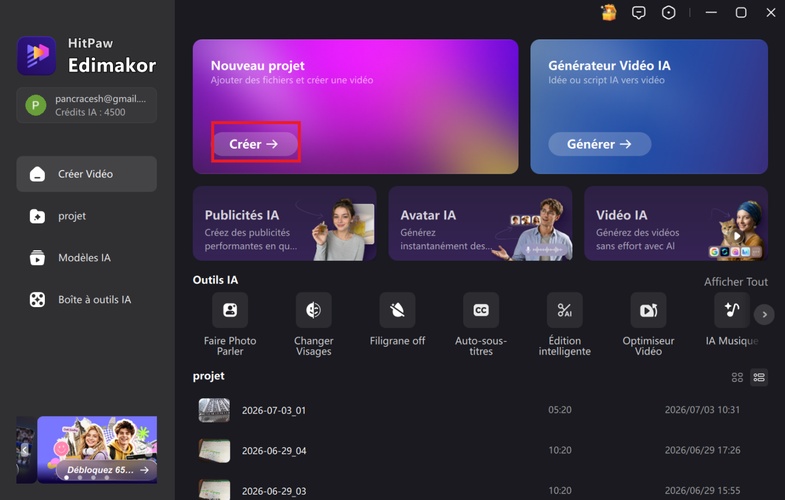Screen dimensions: 785x500
Task: Click the HitPaw Edimakor logo
Action: tap(37, 56)
